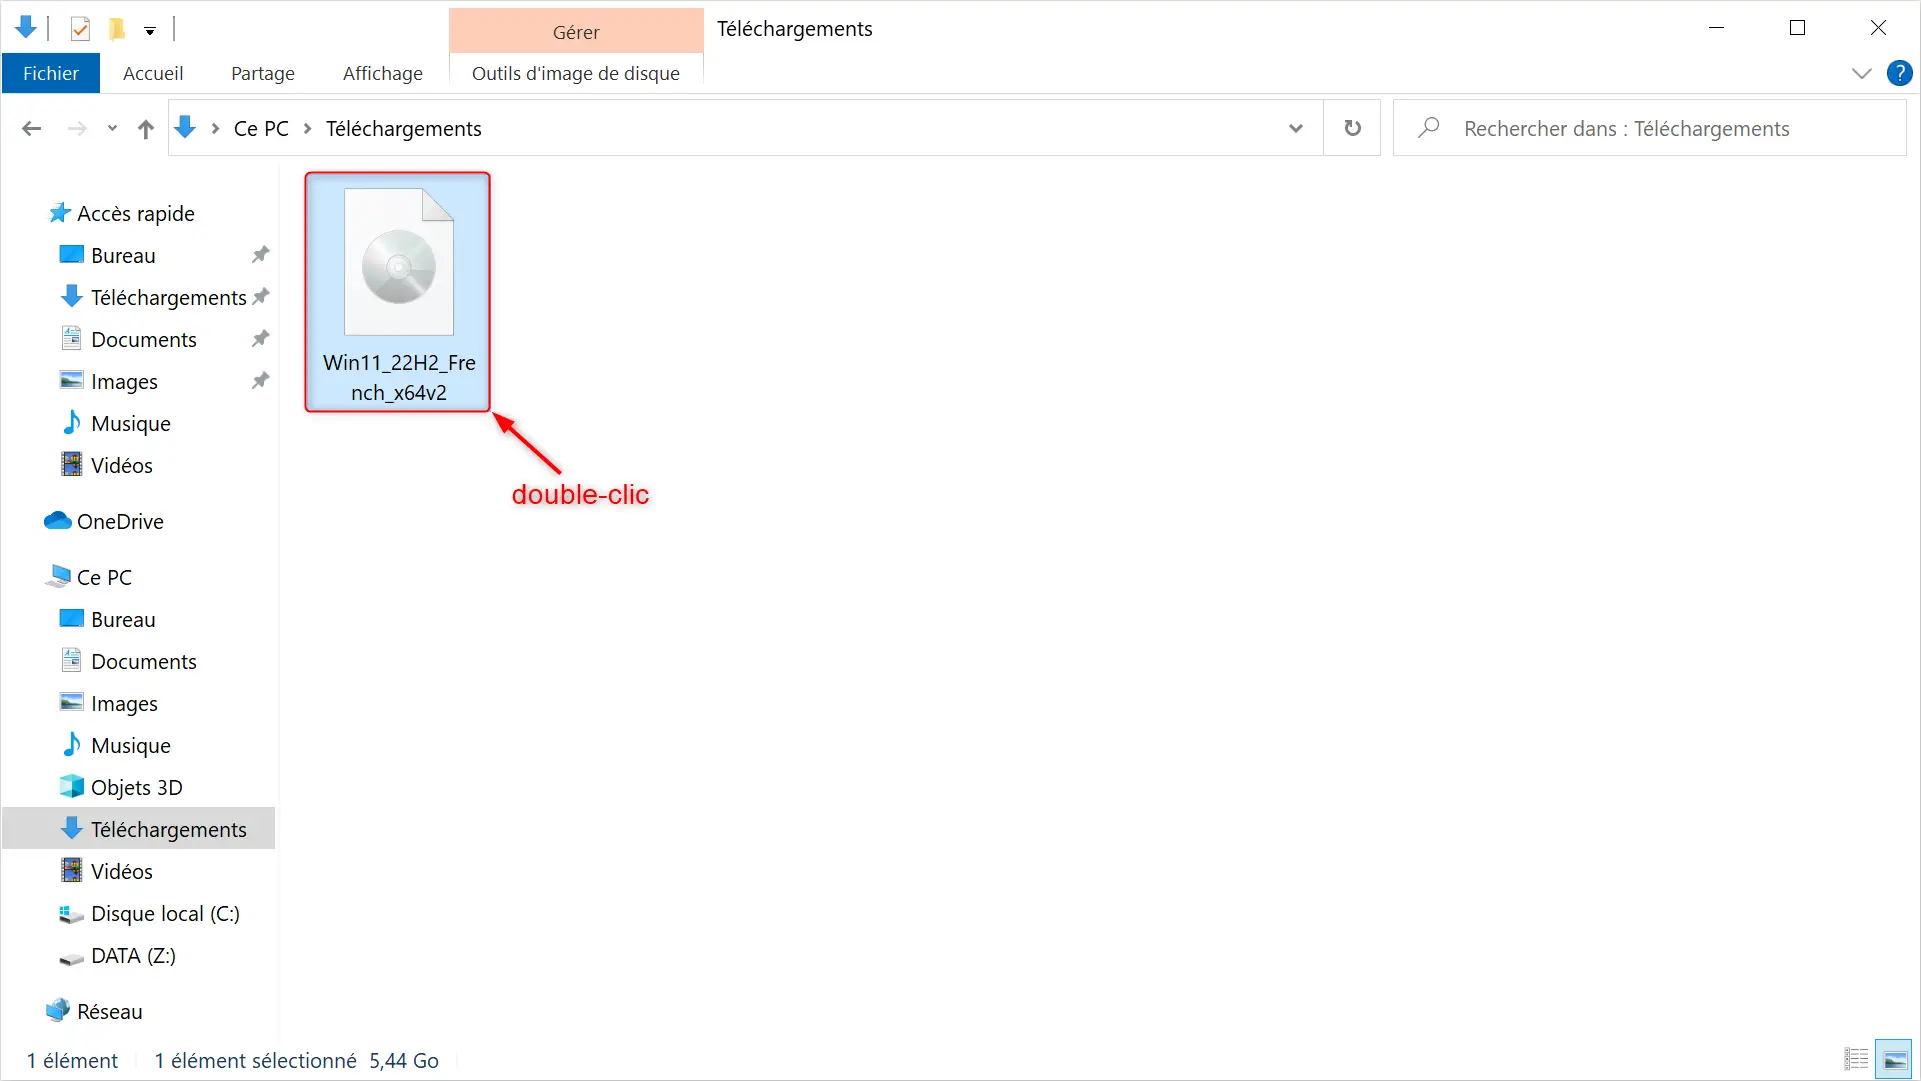
Task: Select Ce PC in navigation pane
Action: point(104,577)
